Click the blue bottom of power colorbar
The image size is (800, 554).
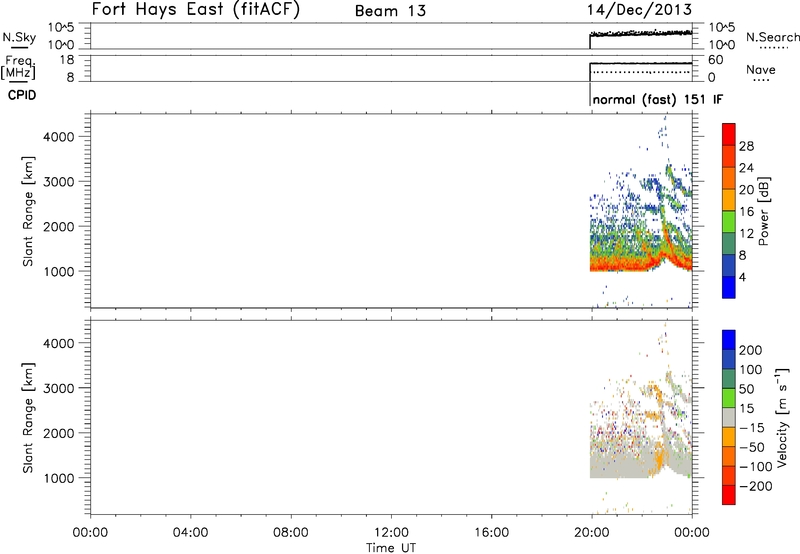[729, 287]
